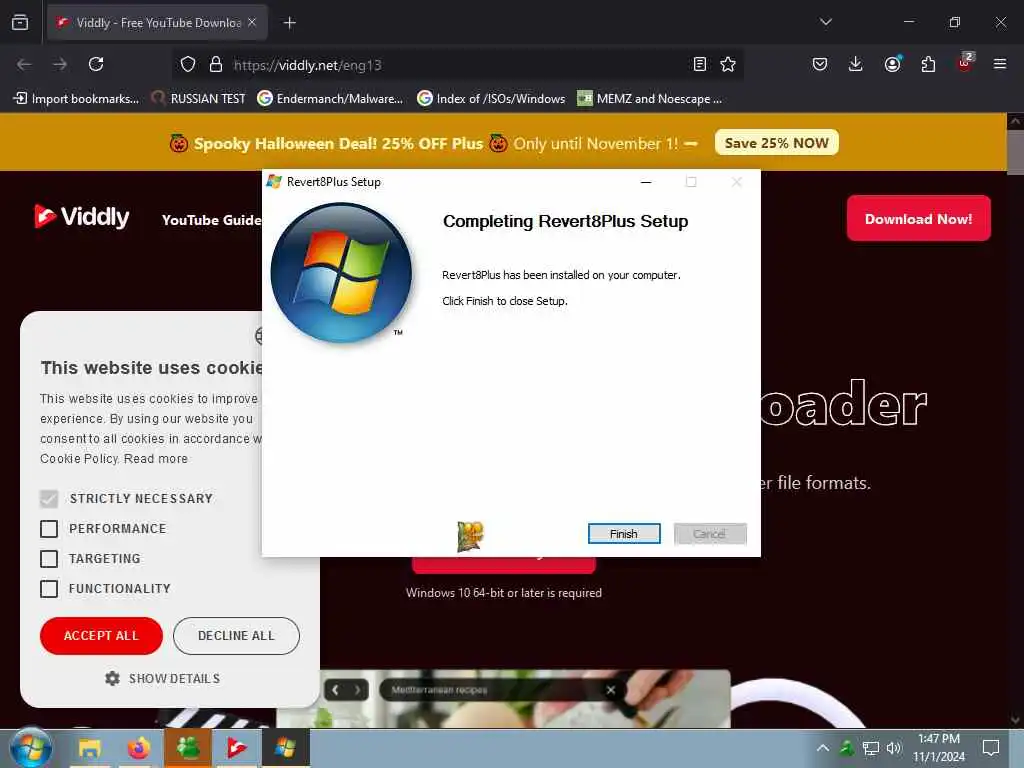Screen dimensions: 1024x768
Task: Open the Extensions puzzle icon
Action: [928, 64]
